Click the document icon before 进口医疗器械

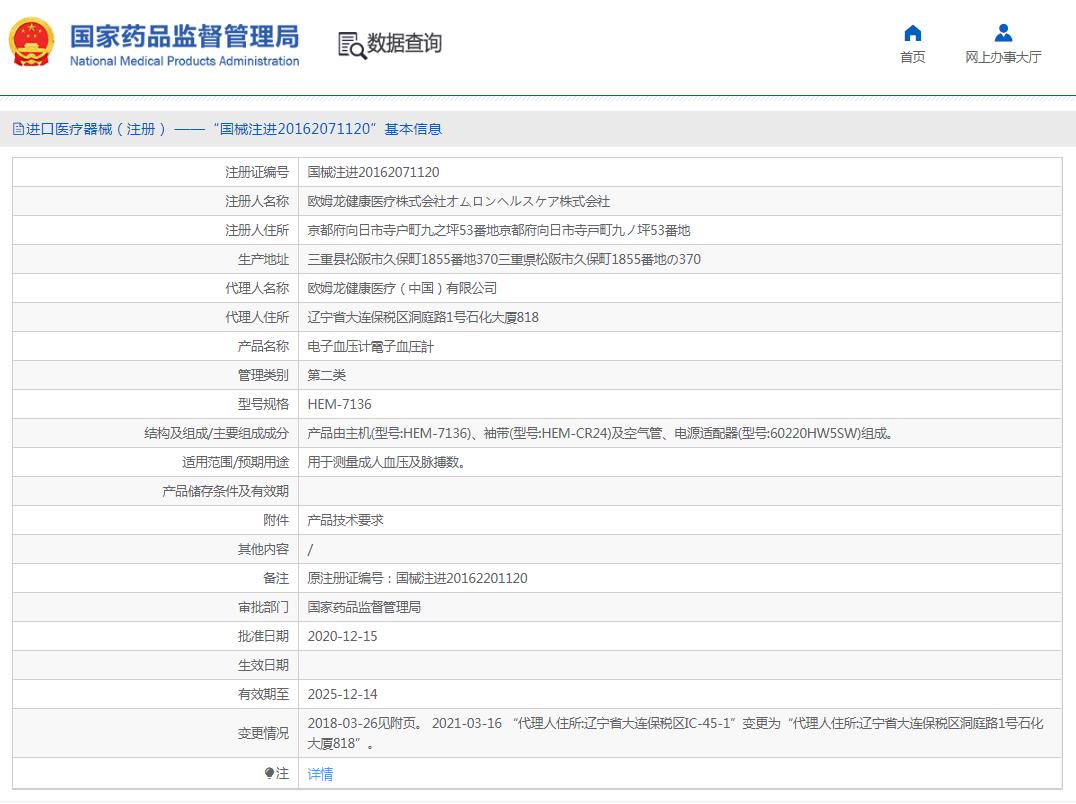[19, 129]
